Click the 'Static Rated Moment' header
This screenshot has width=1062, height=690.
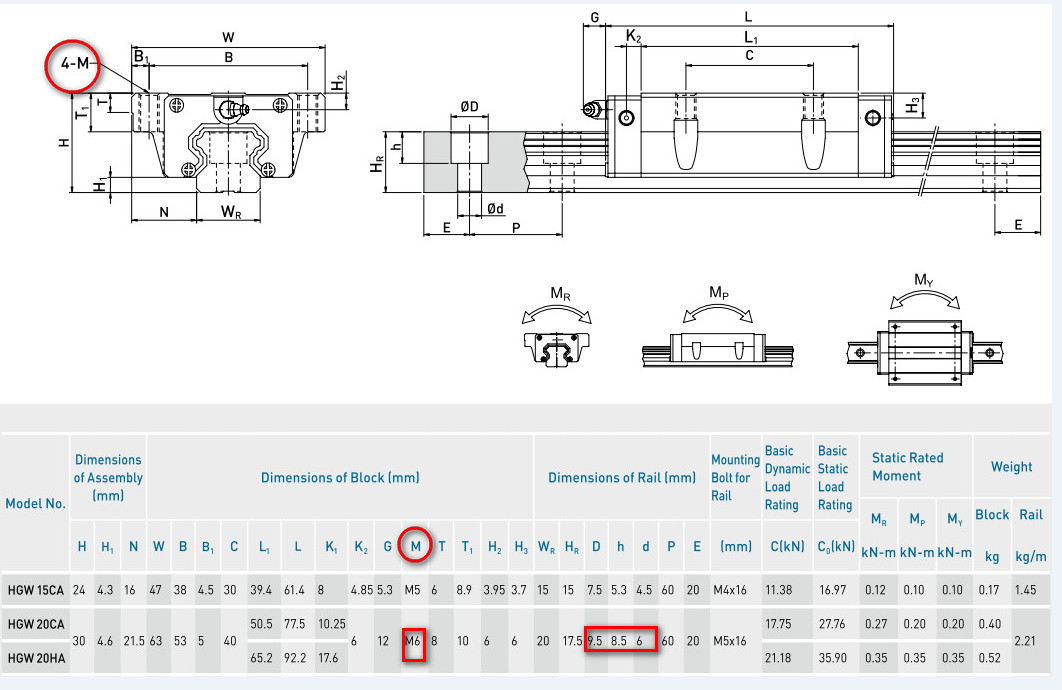click(x=907, y=467)
